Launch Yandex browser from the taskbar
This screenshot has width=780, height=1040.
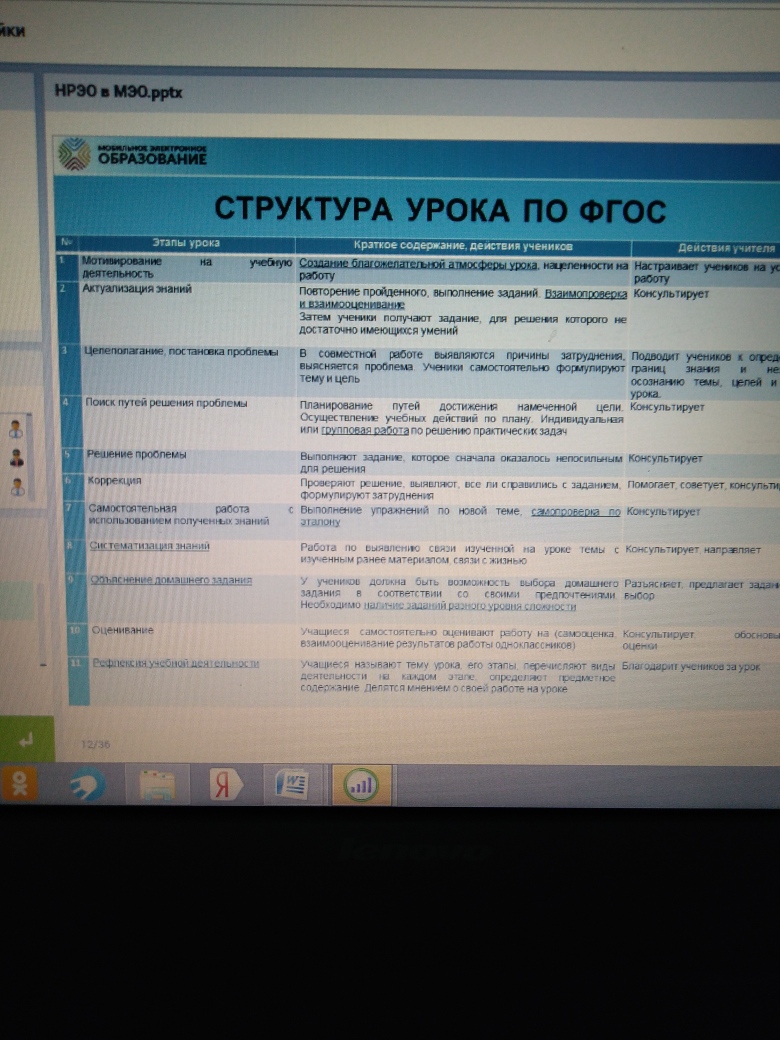(225, 786)
